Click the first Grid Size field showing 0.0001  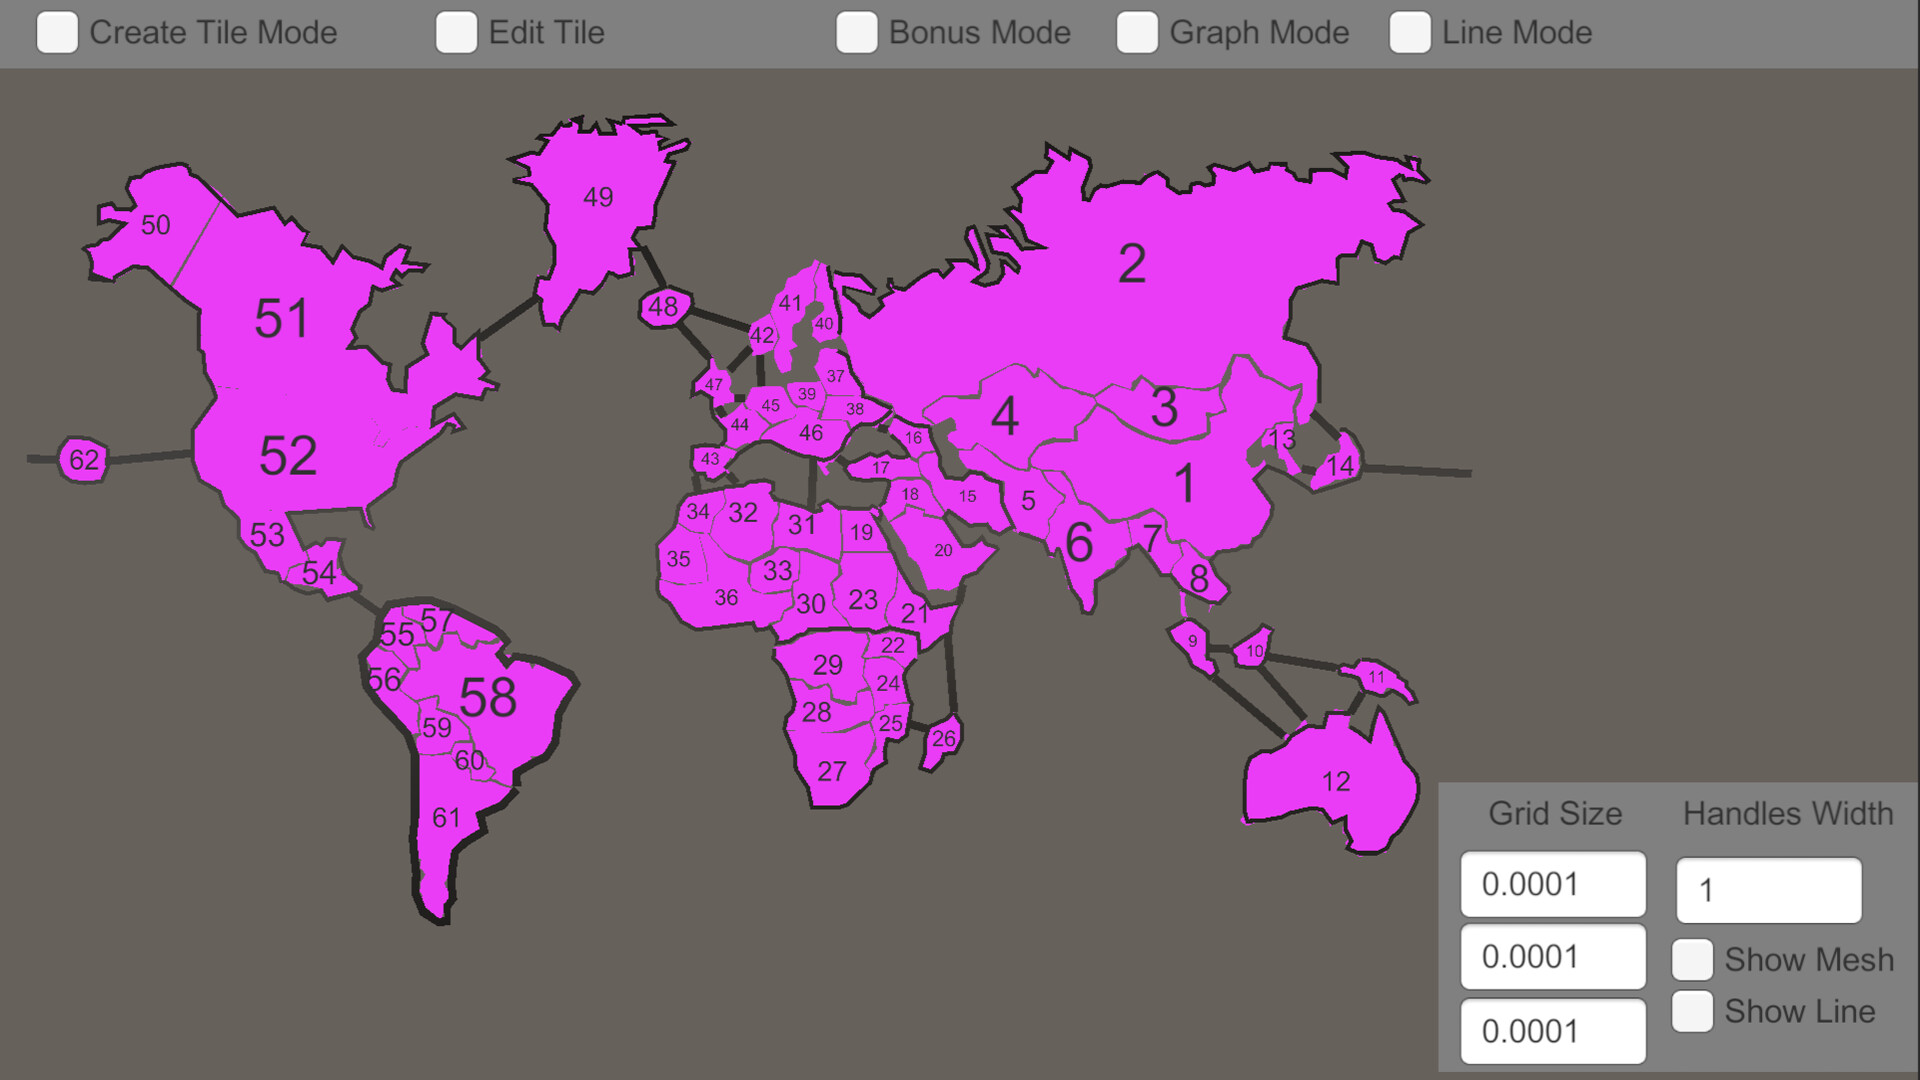(x=1553, y=884)
